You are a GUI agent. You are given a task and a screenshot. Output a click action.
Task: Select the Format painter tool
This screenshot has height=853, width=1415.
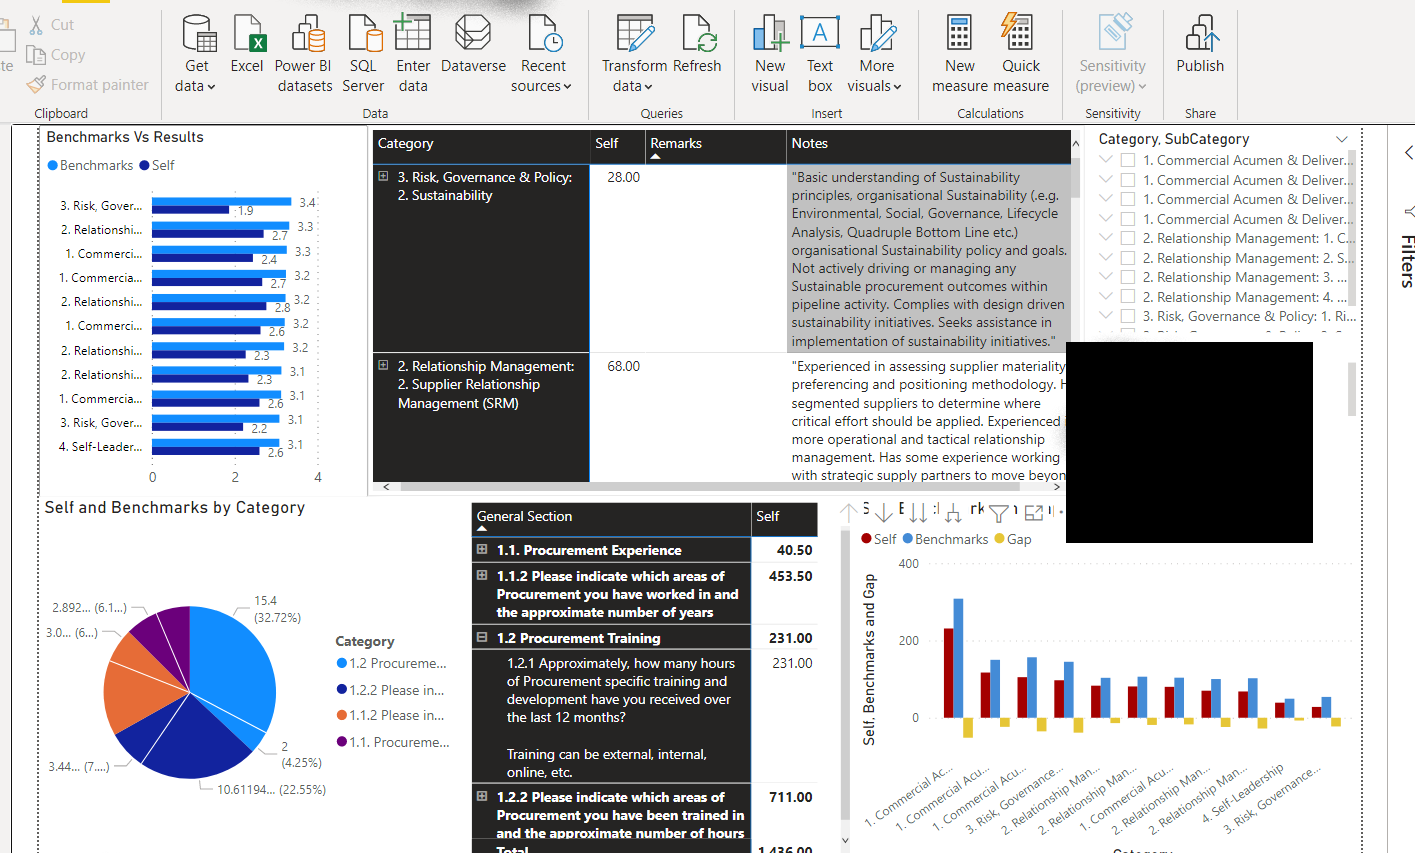point(89,85)
